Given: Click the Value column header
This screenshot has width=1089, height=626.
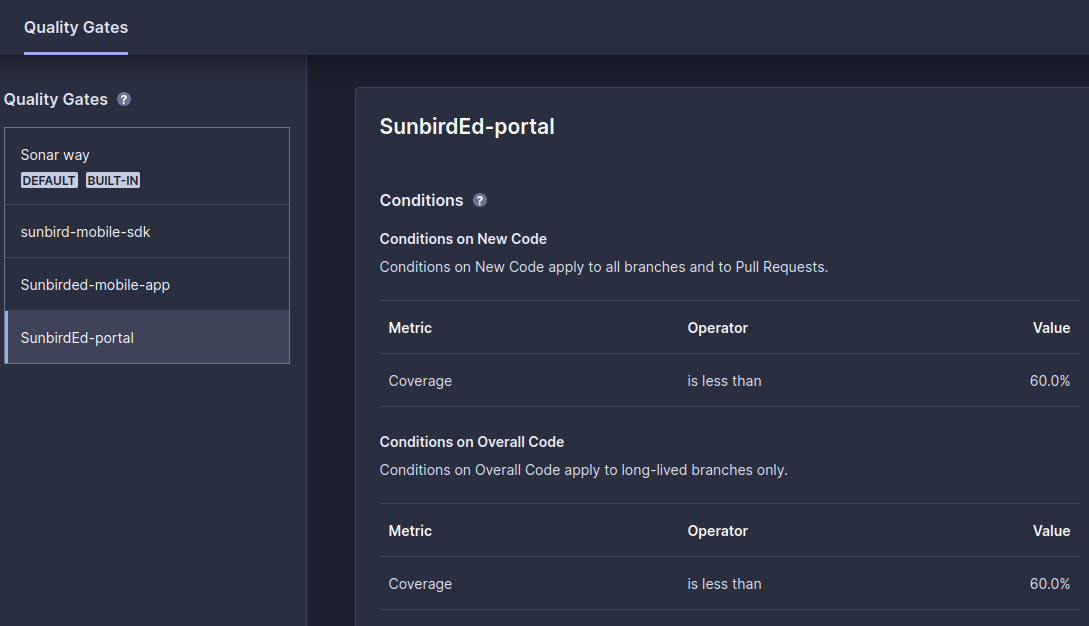Looking at the screenshot, I should coord(1051,327).
